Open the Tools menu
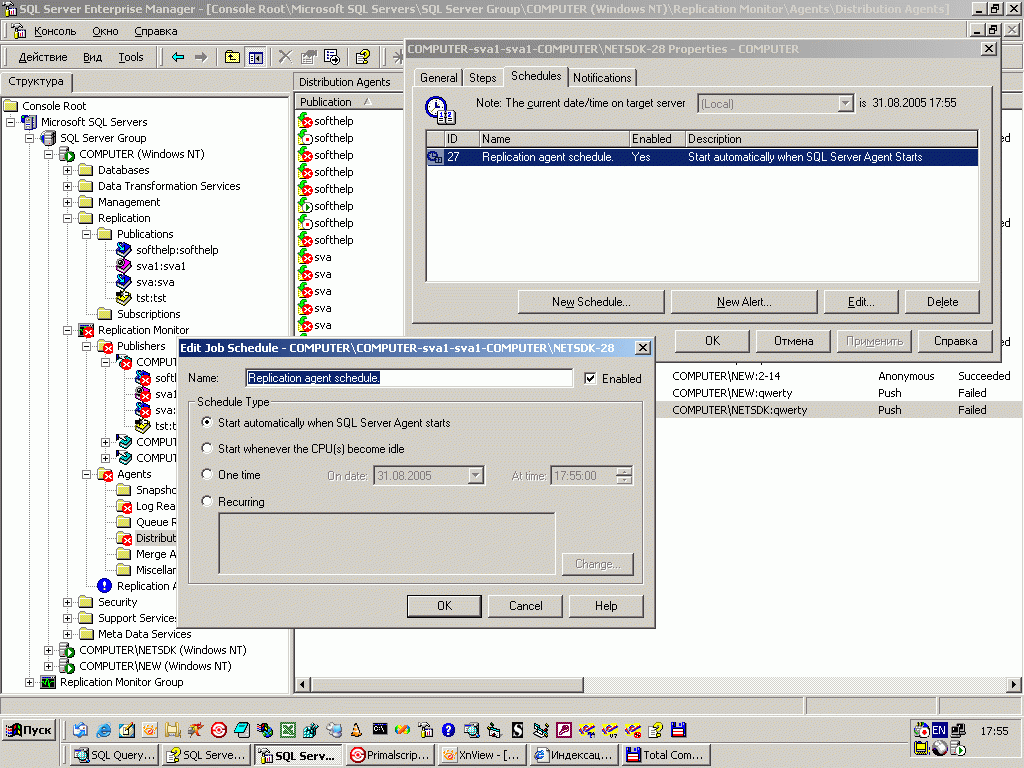The width and height of the screenshot is (1024, 768). point(131,57)
